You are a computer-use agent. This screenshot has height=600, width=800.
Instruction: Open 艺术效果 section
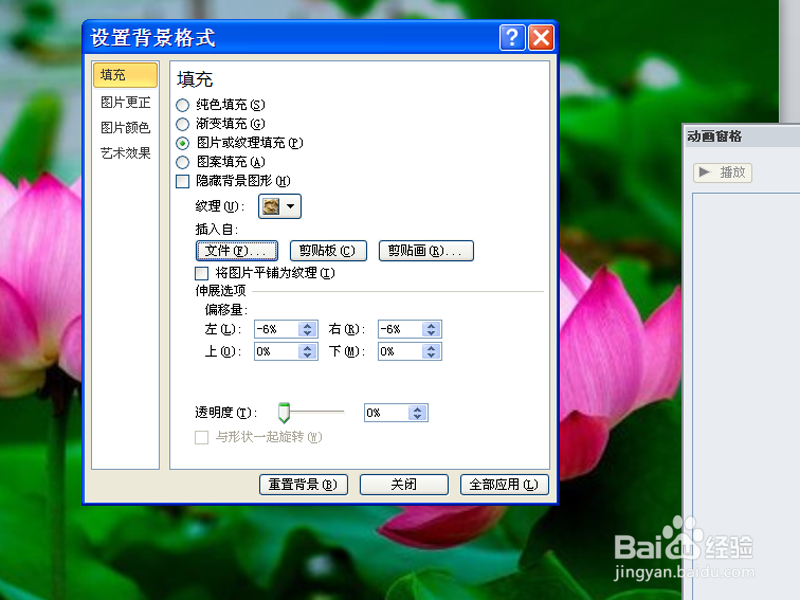126,153
